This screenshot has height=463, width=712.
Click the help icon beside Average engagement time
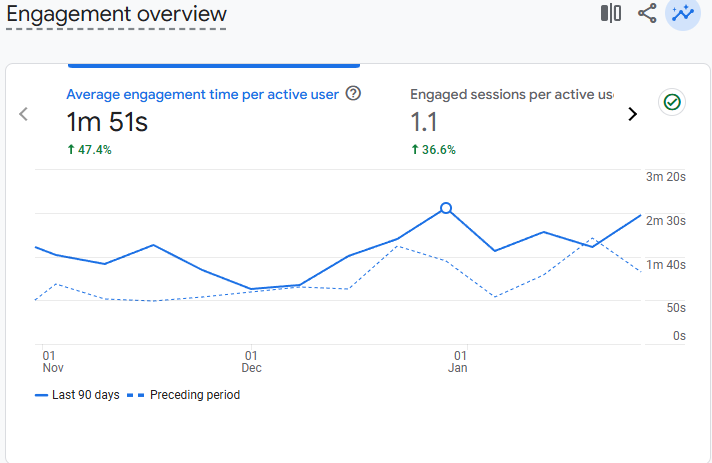click(x=353, y=94)
